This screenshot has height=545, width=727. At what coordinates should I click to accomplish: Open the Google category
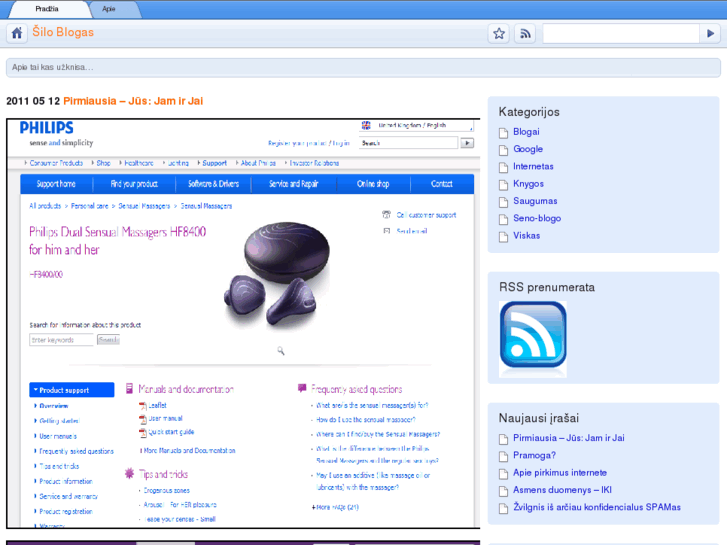(528, 149)
